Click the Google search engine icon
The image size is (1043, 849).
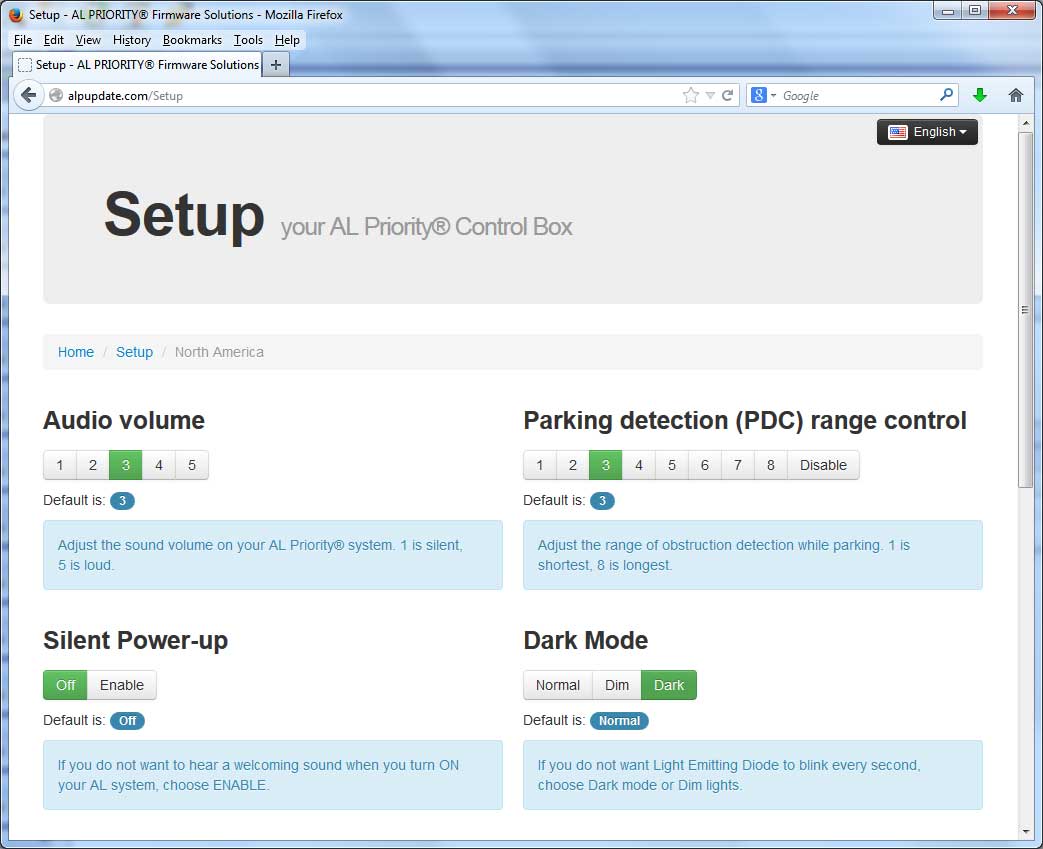click(759, 95)
